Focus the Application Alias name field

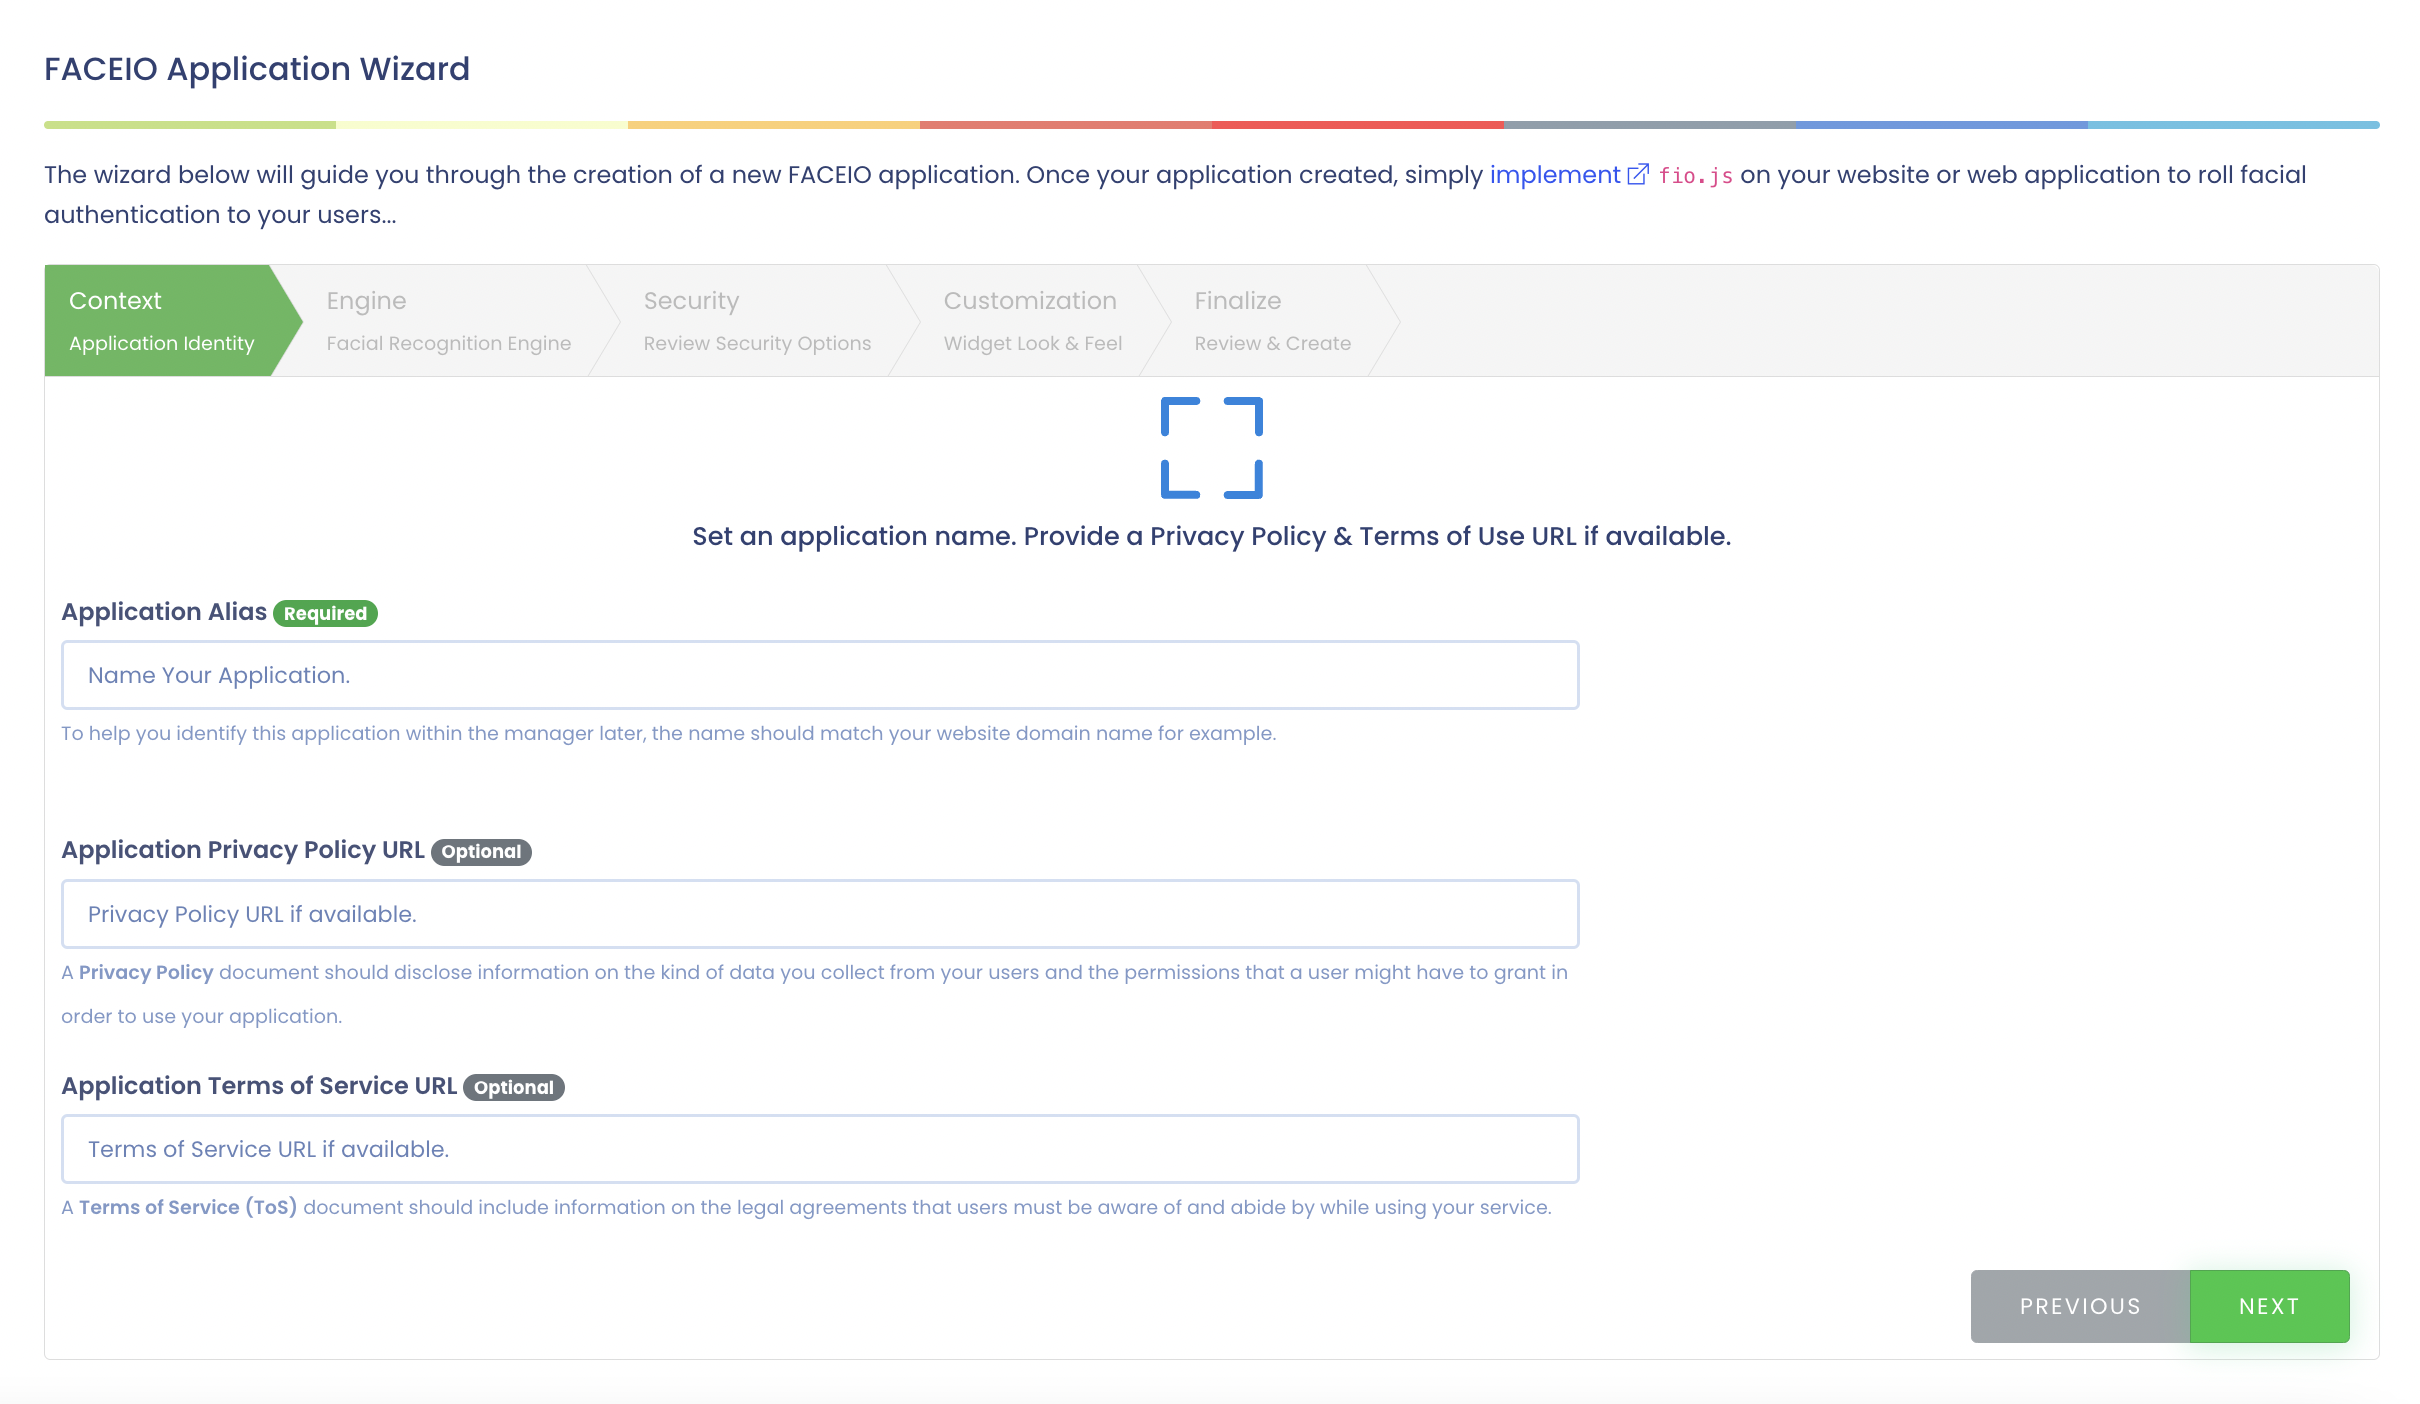[820, 675]
